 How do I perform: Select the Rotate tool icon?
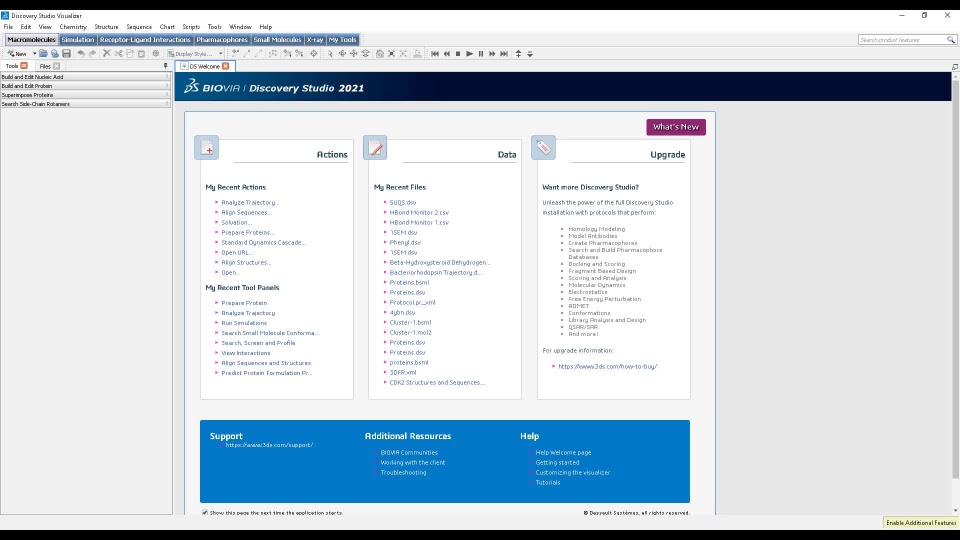pyautogui.click(x=342, y=54)
